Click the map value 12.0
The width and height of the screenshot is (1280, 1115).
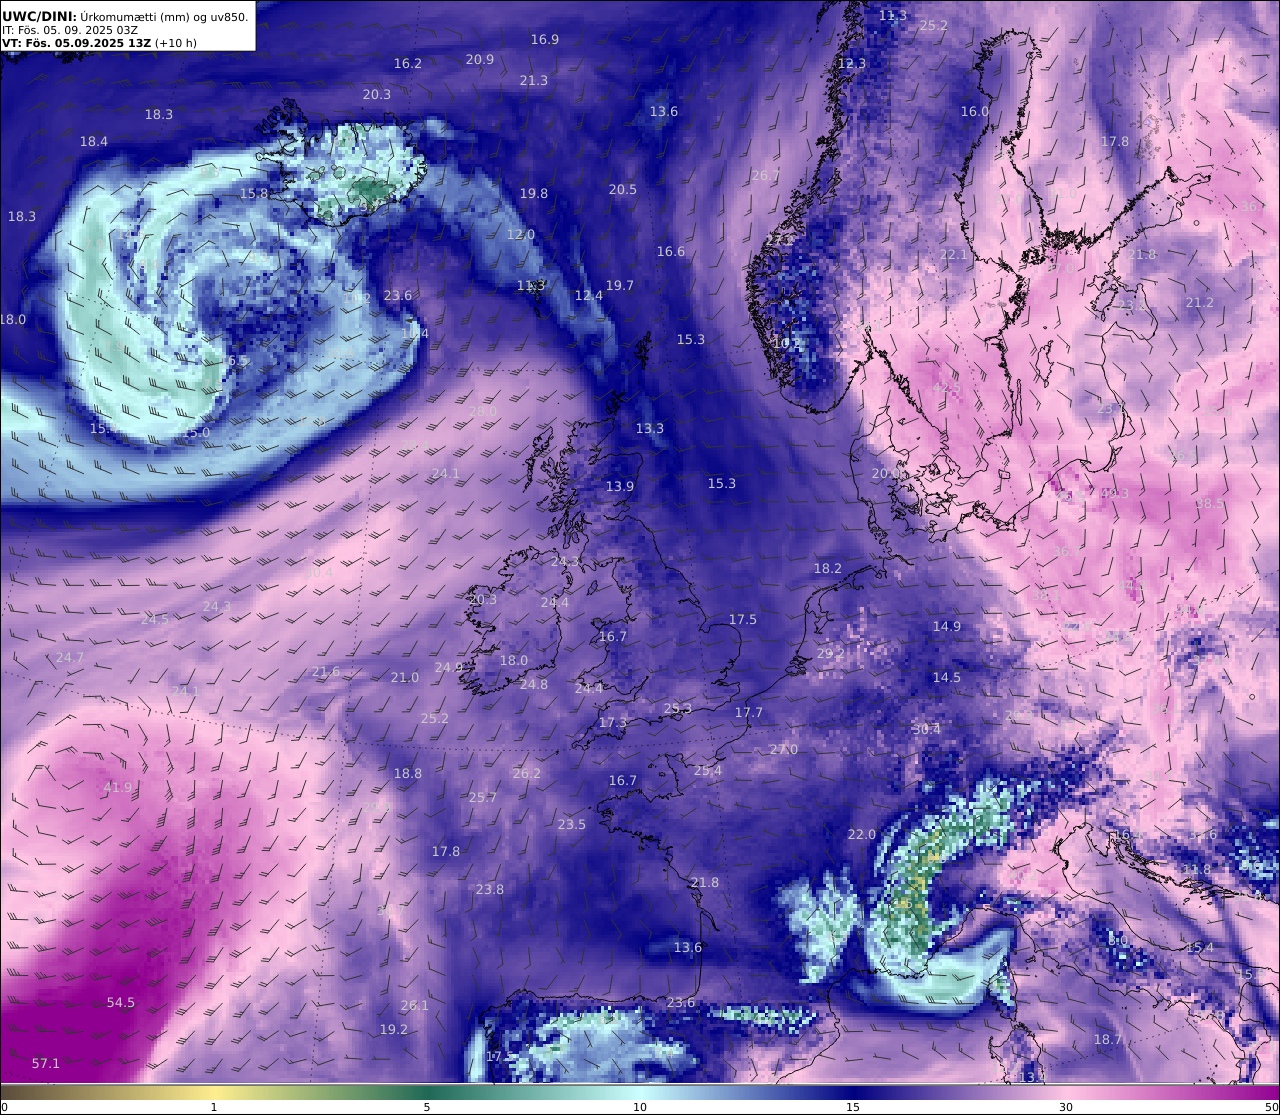pyautogui.click(x=521, y=235)
